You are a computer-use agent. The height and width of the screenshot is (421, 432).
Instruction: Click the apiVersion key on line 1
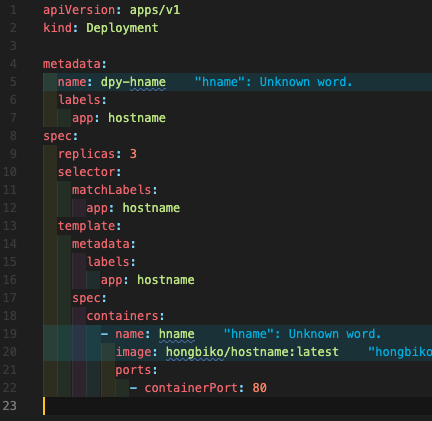point(79,10)
